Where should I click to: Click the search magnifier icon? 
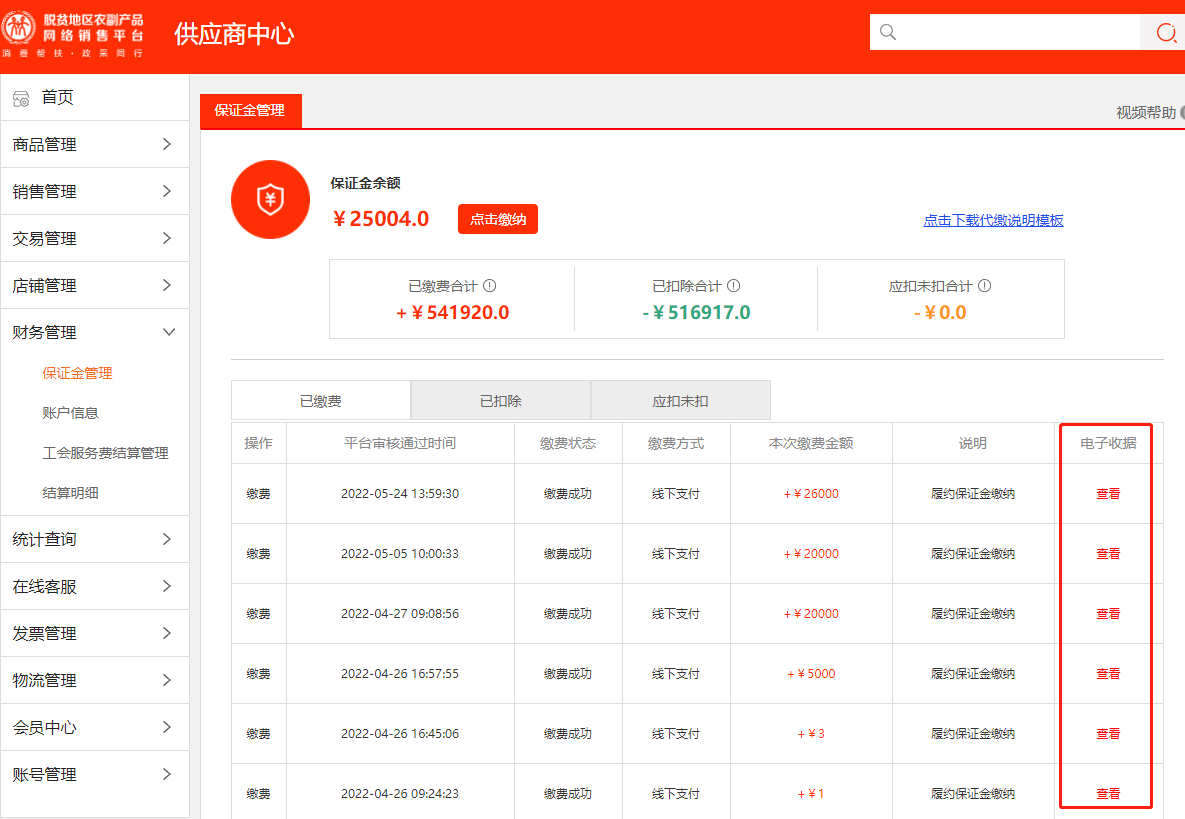point(888,32)
